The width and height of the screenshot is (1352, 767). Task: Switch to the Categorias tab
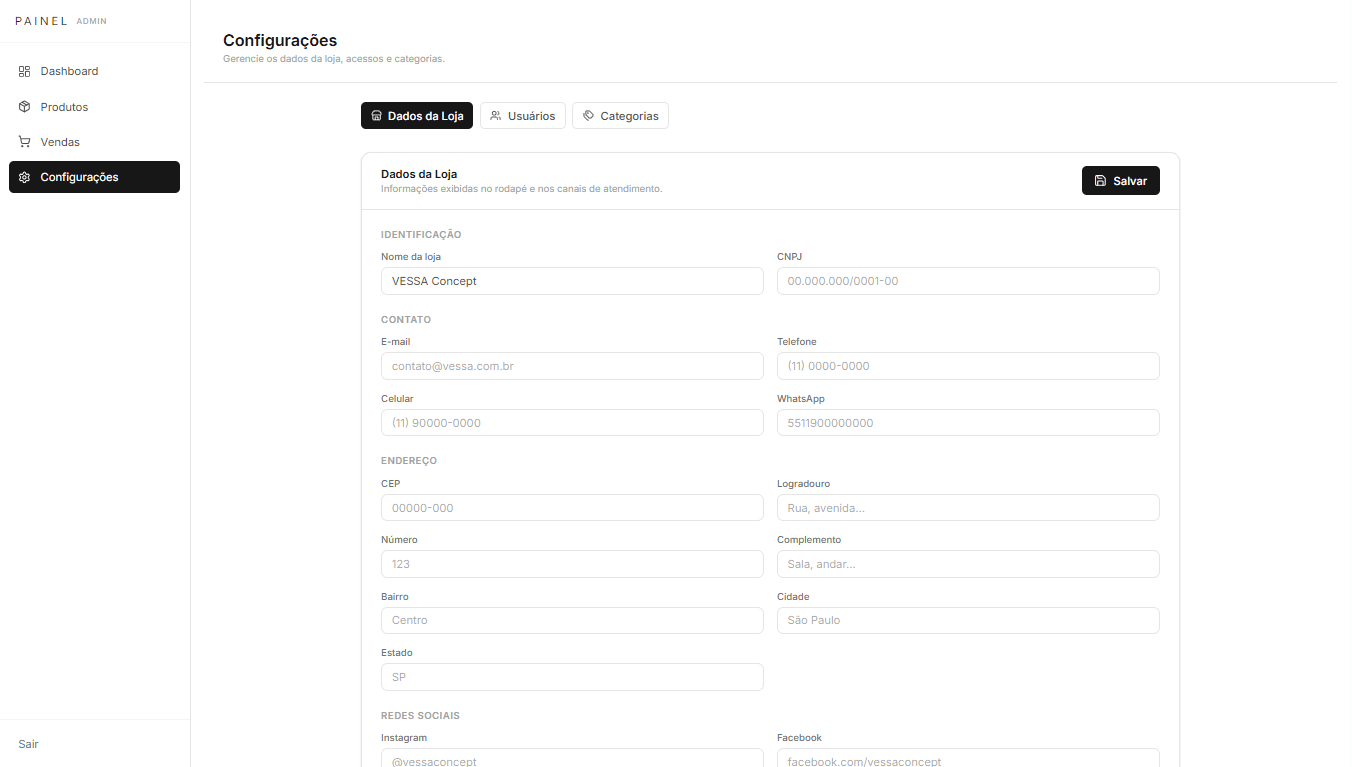tap(620, 116)
